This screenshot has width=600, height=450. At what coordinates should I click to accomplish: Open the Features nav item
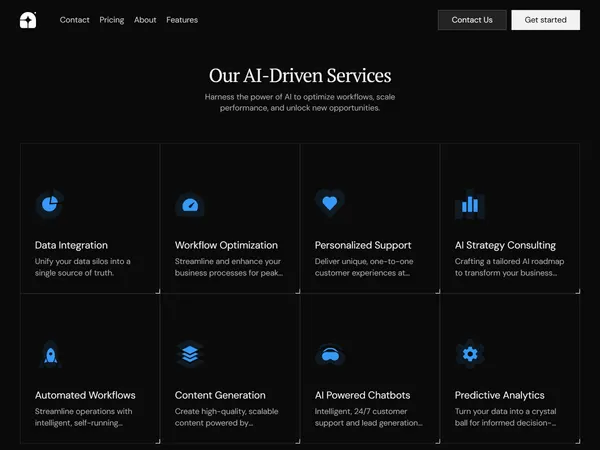pyautogui.click(x=182, y=20)
